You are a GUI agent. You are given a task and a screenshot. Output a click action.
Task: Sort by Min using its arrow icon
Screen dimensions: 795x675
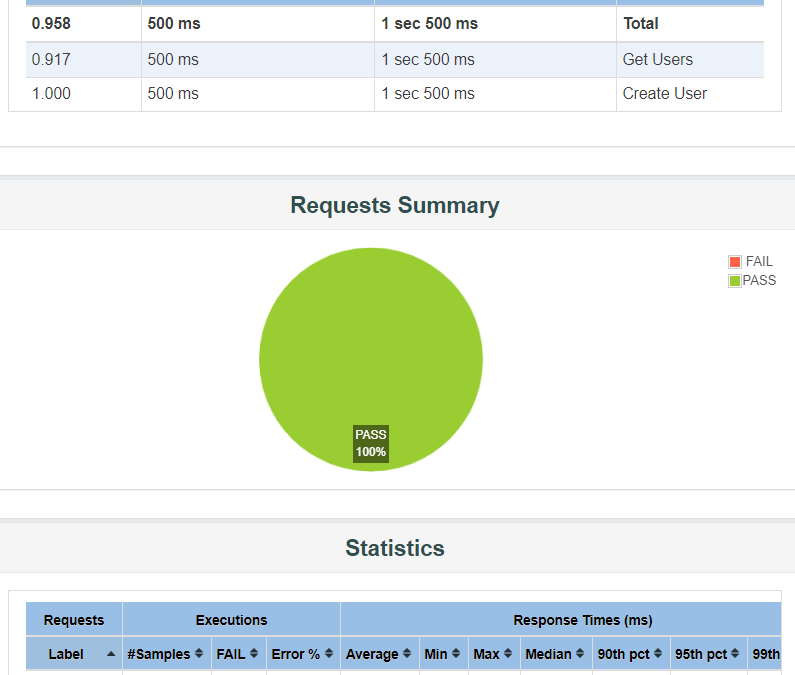pyautogui.click(x=456, y=654)
